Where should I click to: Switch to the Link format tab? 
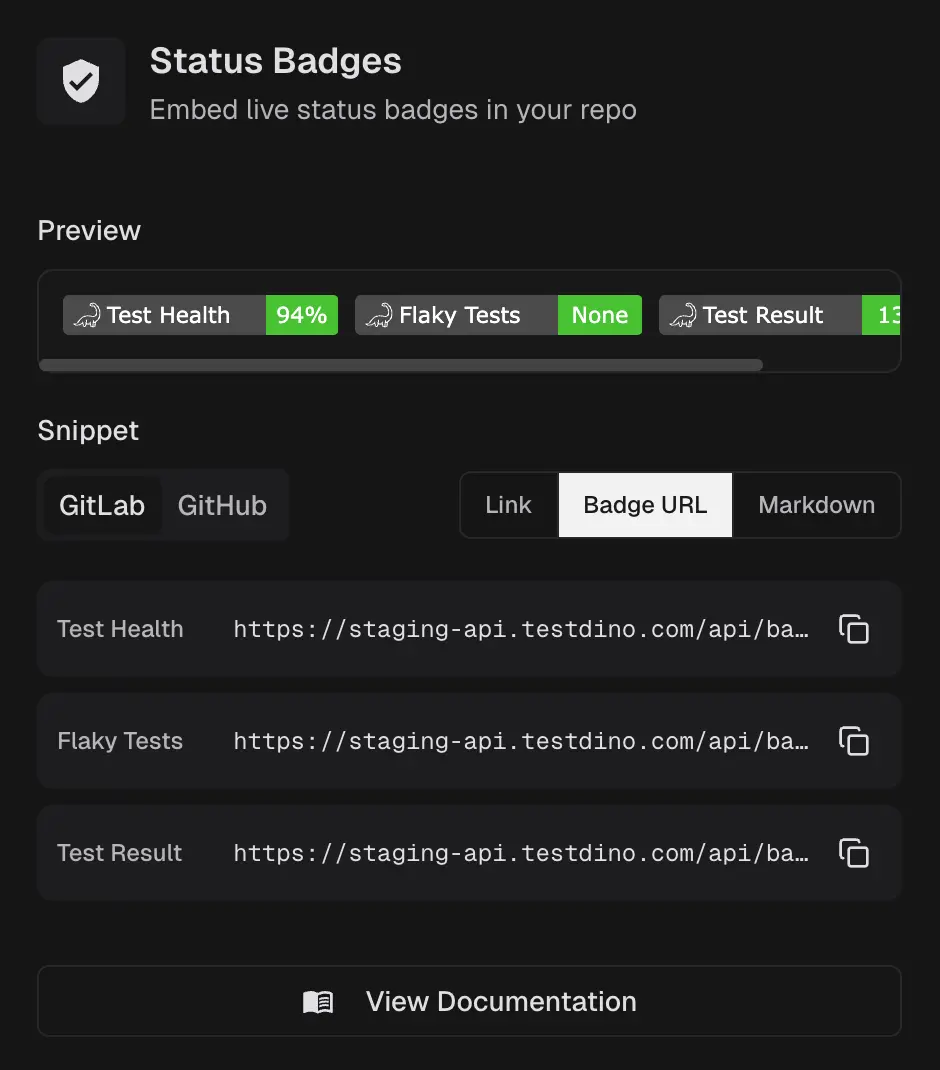click(508, 505)
